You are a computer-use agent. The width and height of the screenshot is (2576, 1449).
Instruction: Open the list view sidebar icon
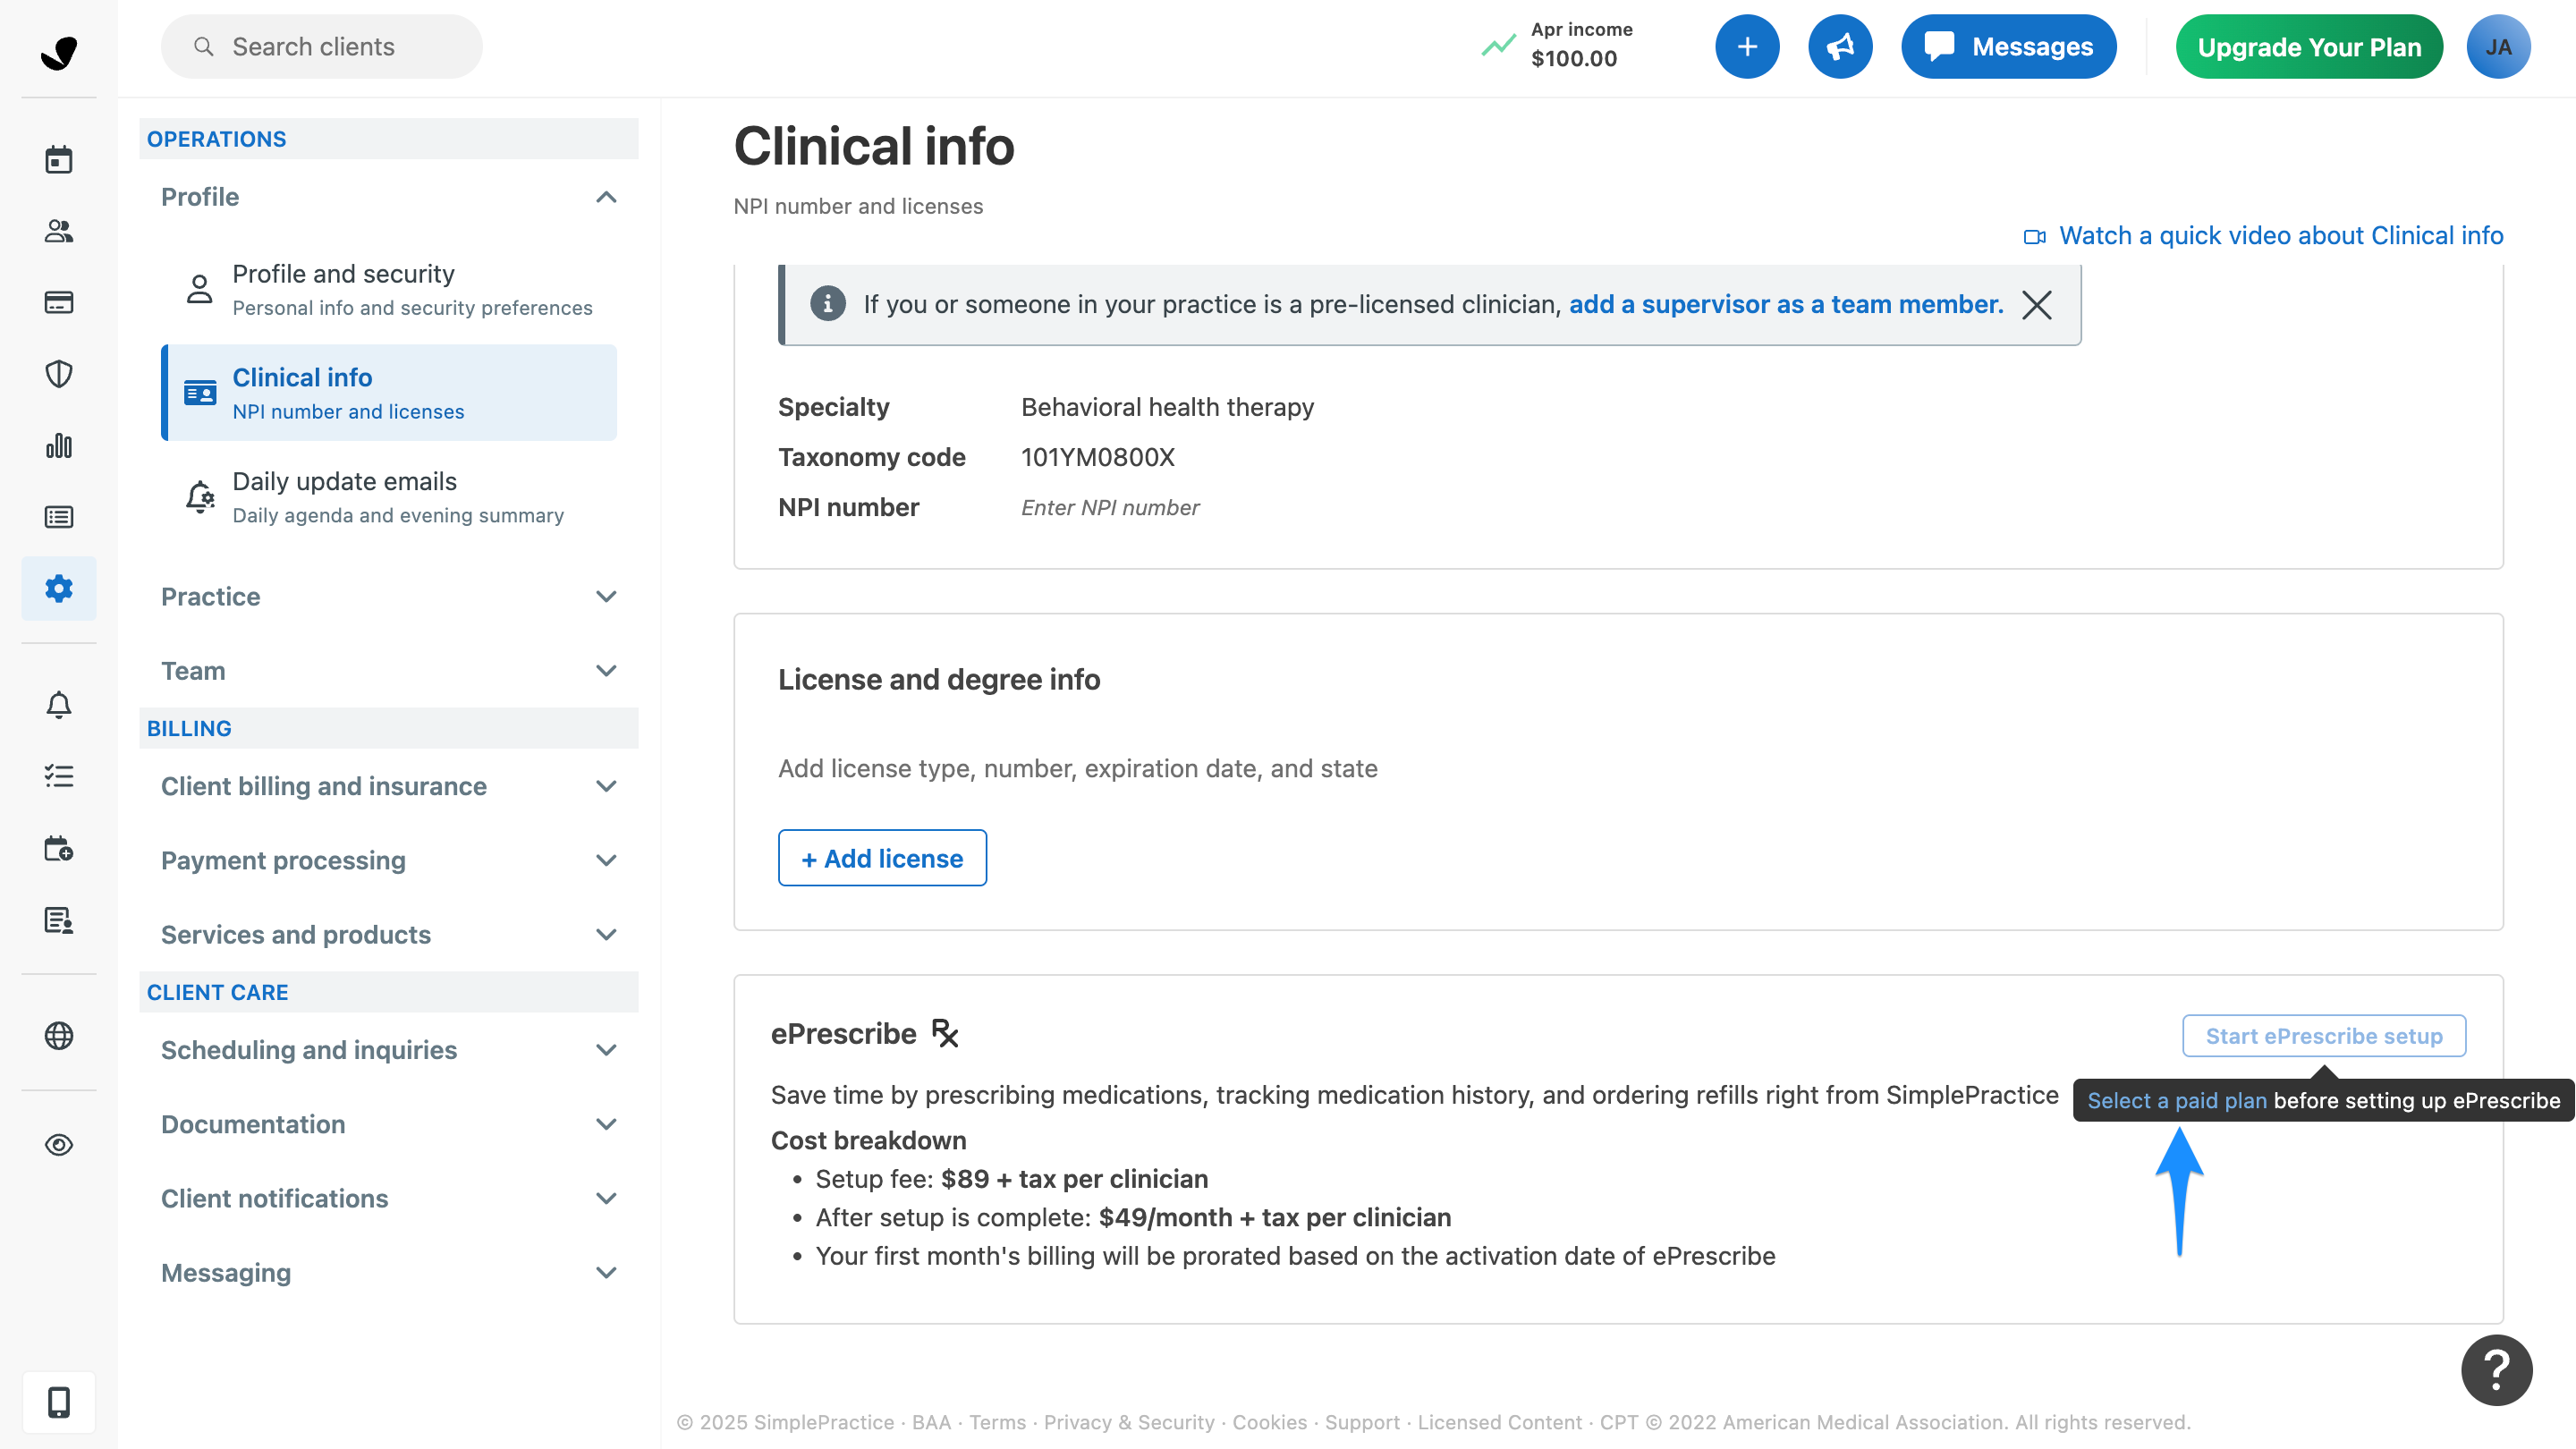pyautogui.click(x=59, y=516)
